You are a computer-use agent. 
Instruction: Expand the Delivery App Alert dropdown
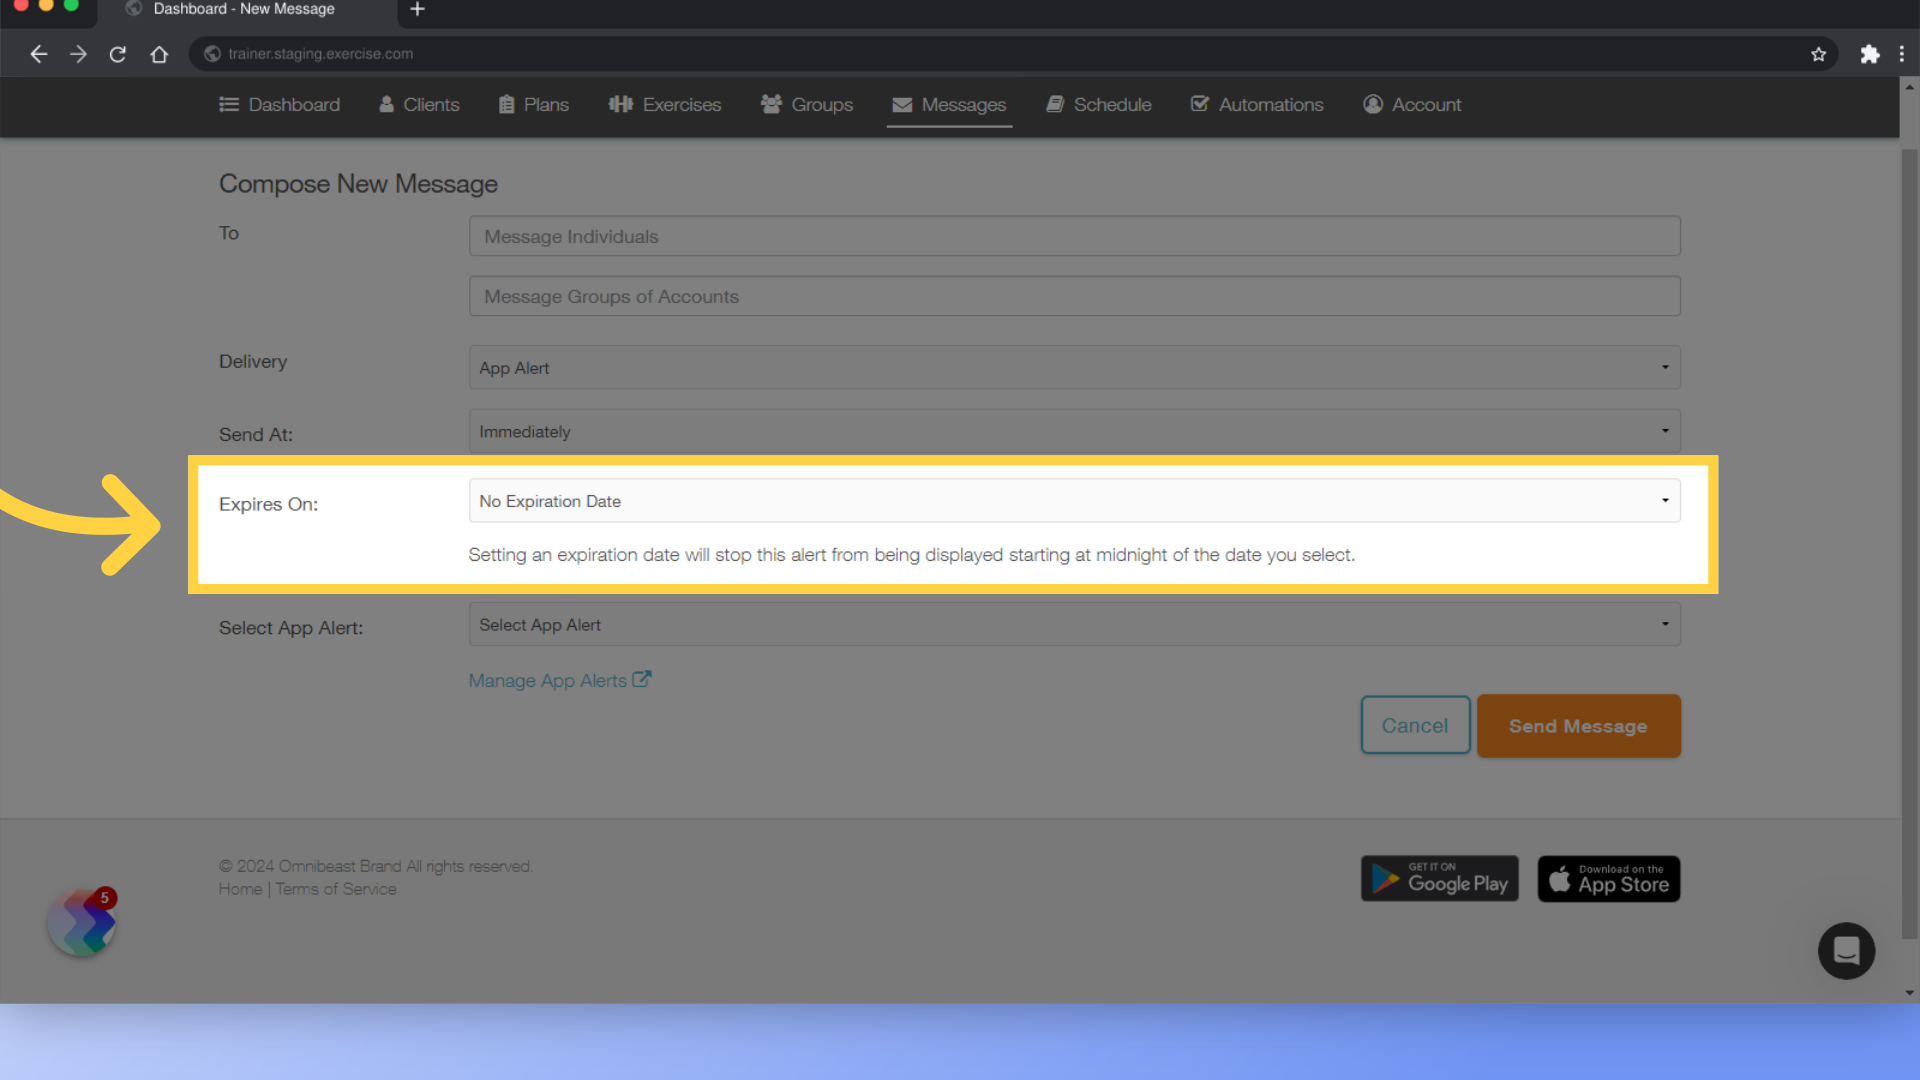pos(1075,367)
